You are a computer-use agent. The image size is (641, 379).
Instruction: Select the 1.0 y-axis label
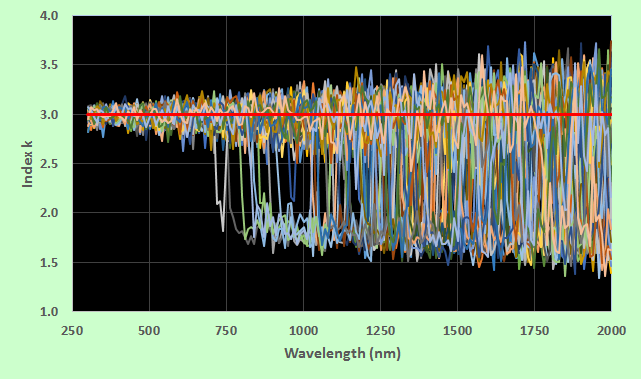tap(49, 312)
